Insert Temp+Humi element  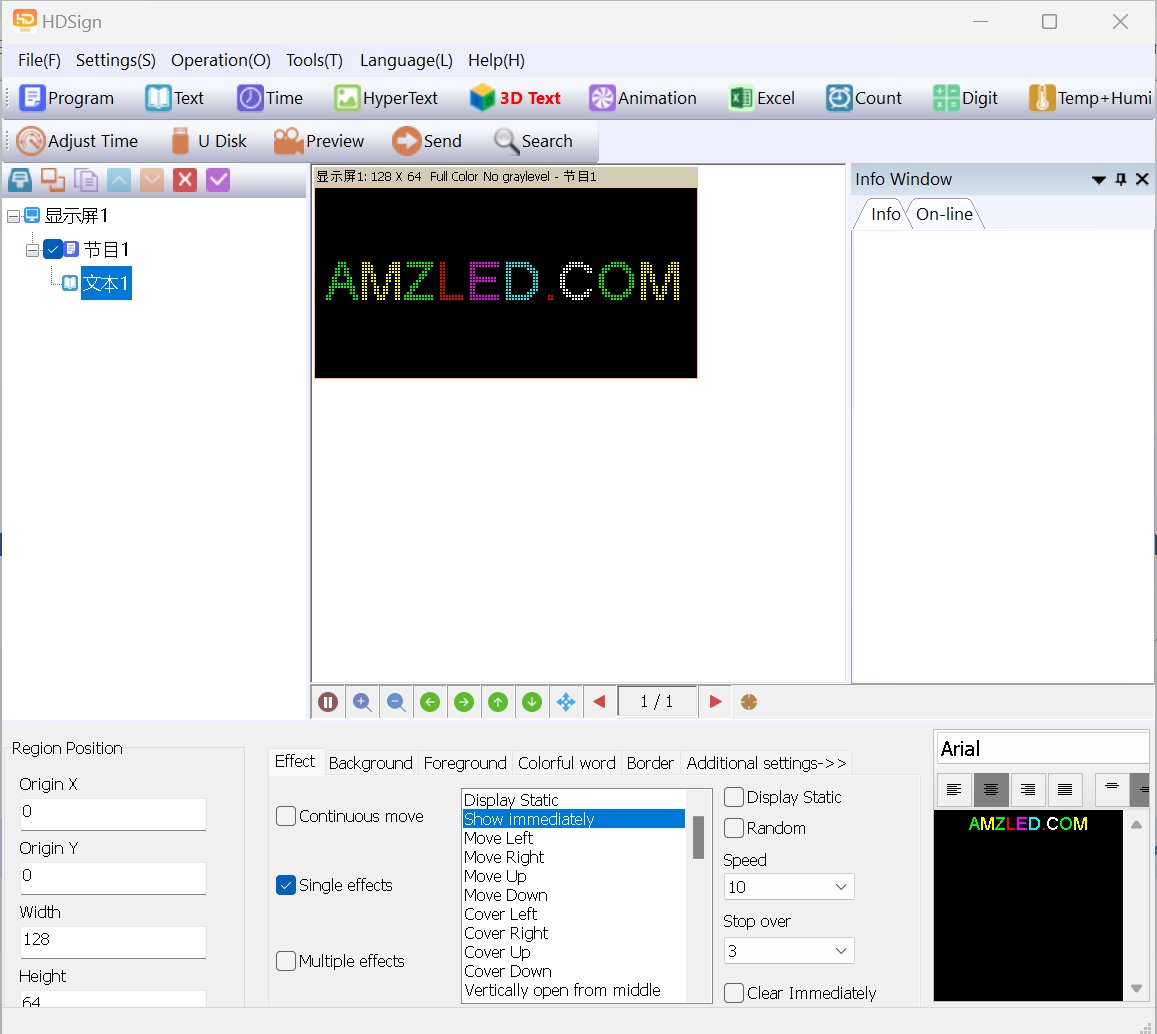pyautogui.click(x=1090, y=98)
